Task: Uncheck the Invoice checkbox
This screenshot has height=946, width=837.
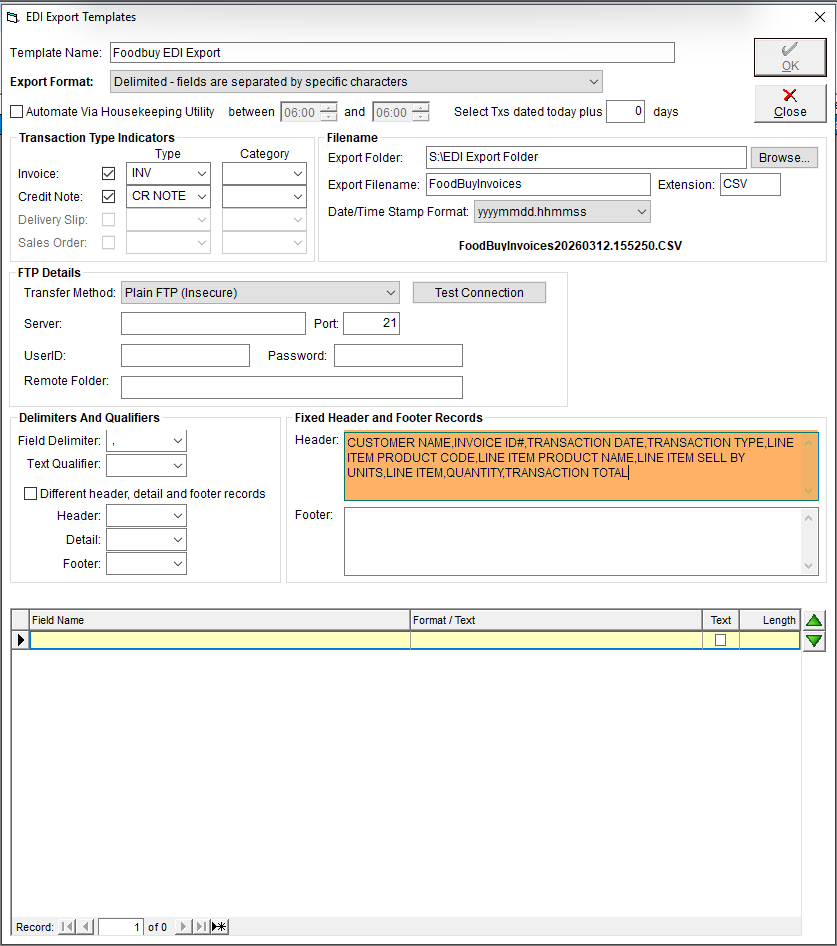Action: (109, 174)
